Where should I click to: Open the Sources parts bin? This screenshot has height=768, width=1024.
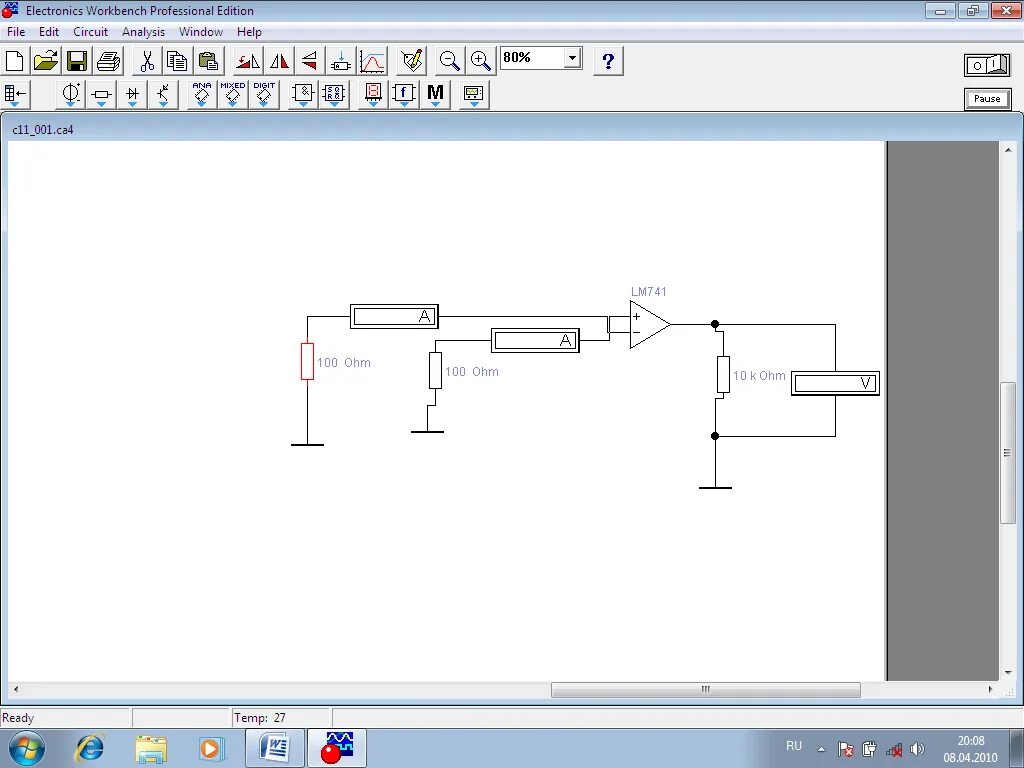click(x=71, y=95)
